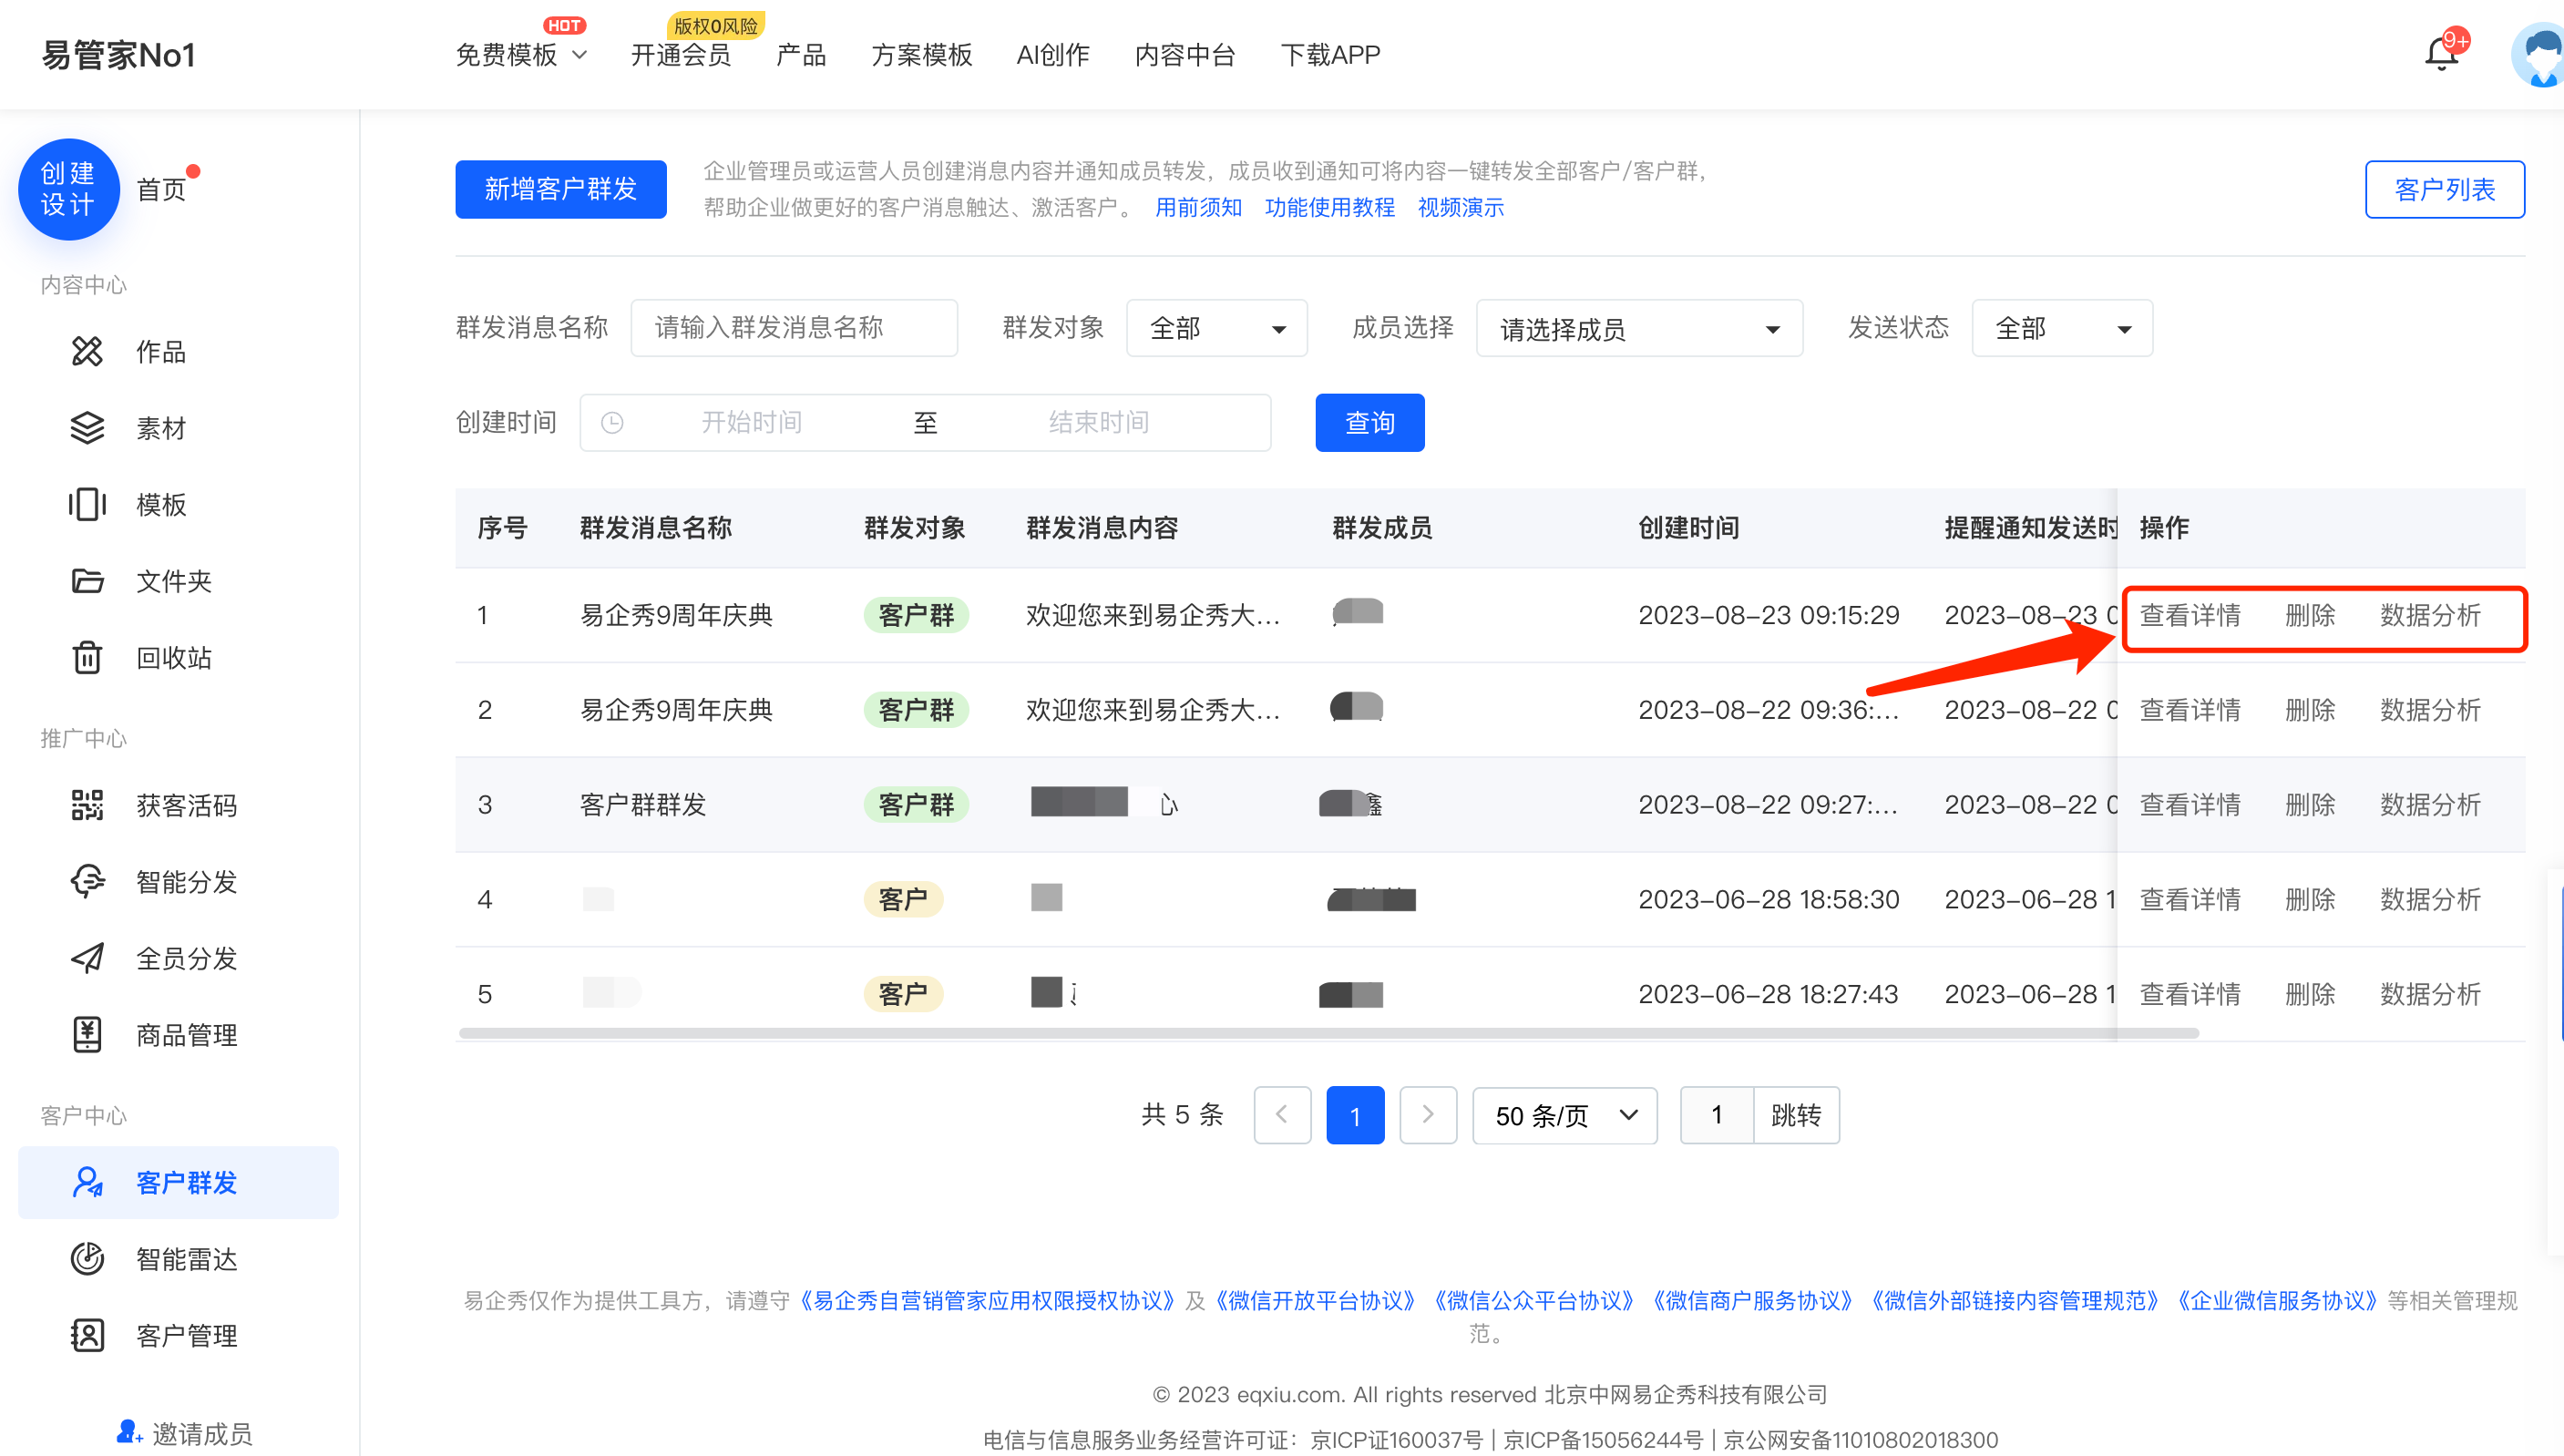2564x1456 pixels.
Task: Click the 智能雷达 radar icon
Action: coord(87,1259)
